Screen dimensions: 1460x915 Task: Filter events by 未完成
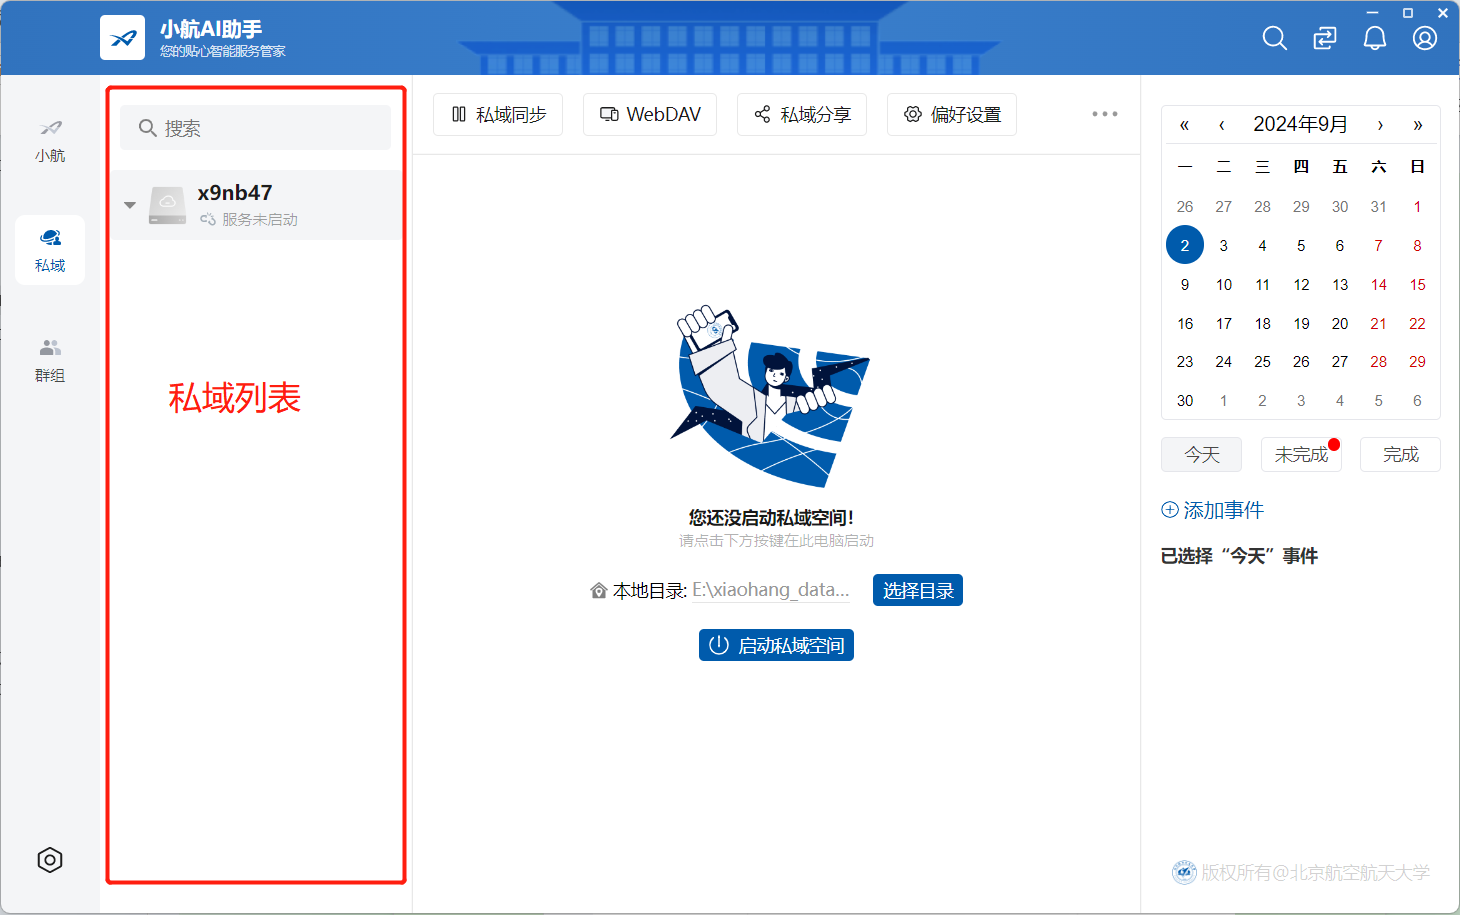click(1301, 454)
